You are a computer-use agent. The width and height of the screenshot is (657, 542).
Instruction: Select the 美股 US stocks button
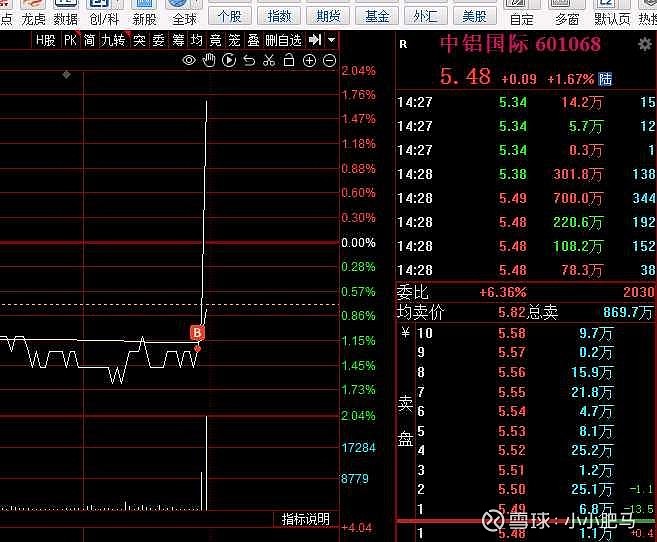coord(475,17)
